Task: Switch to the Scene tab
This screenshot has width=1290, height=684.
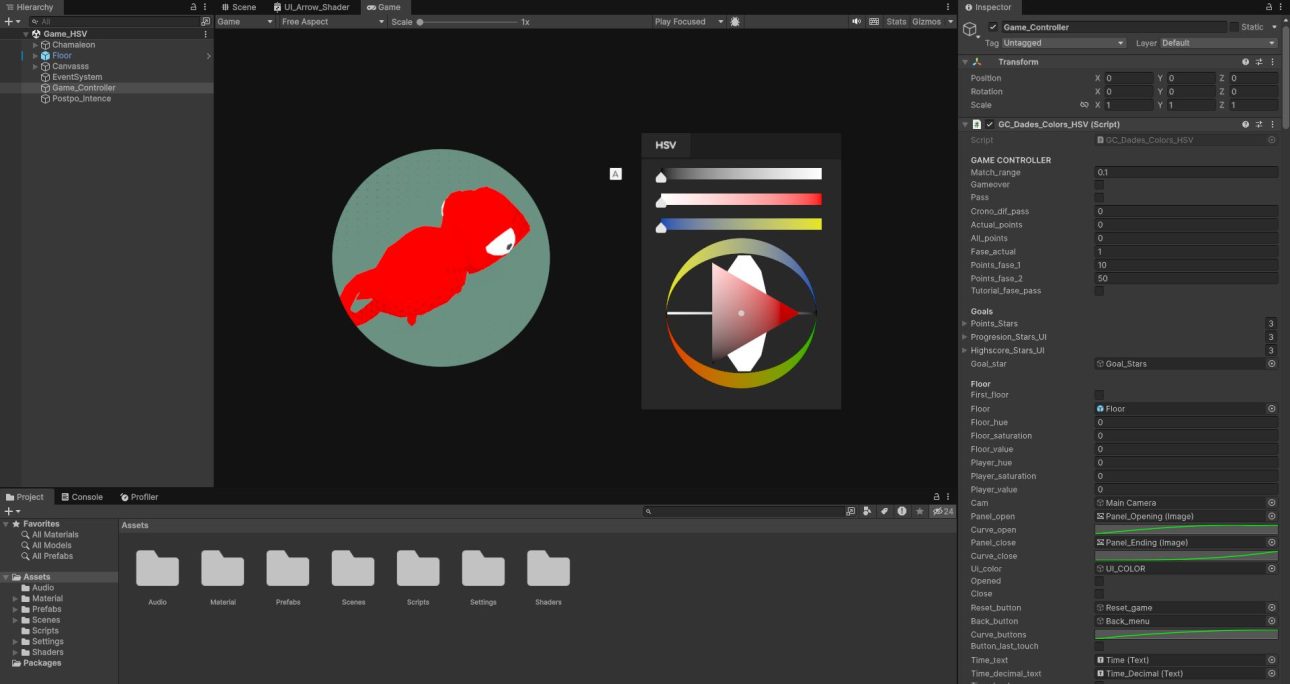Action: 238,7
